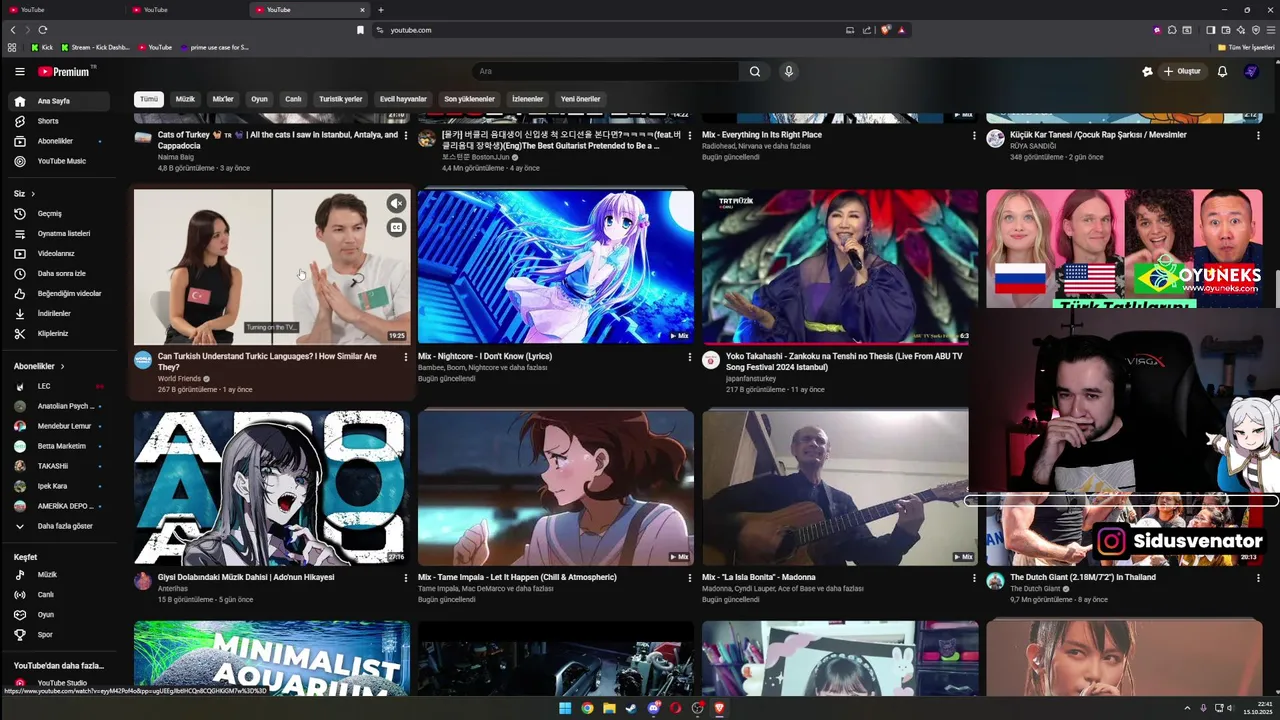
Task: Open Geçmiş history in the sidebar
Action: point(58,213)
